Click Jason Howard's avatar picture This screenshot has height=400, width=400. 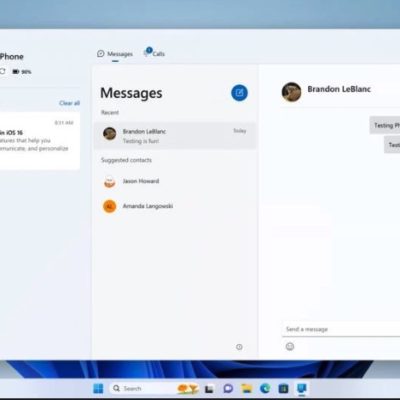tap(109, 182)
